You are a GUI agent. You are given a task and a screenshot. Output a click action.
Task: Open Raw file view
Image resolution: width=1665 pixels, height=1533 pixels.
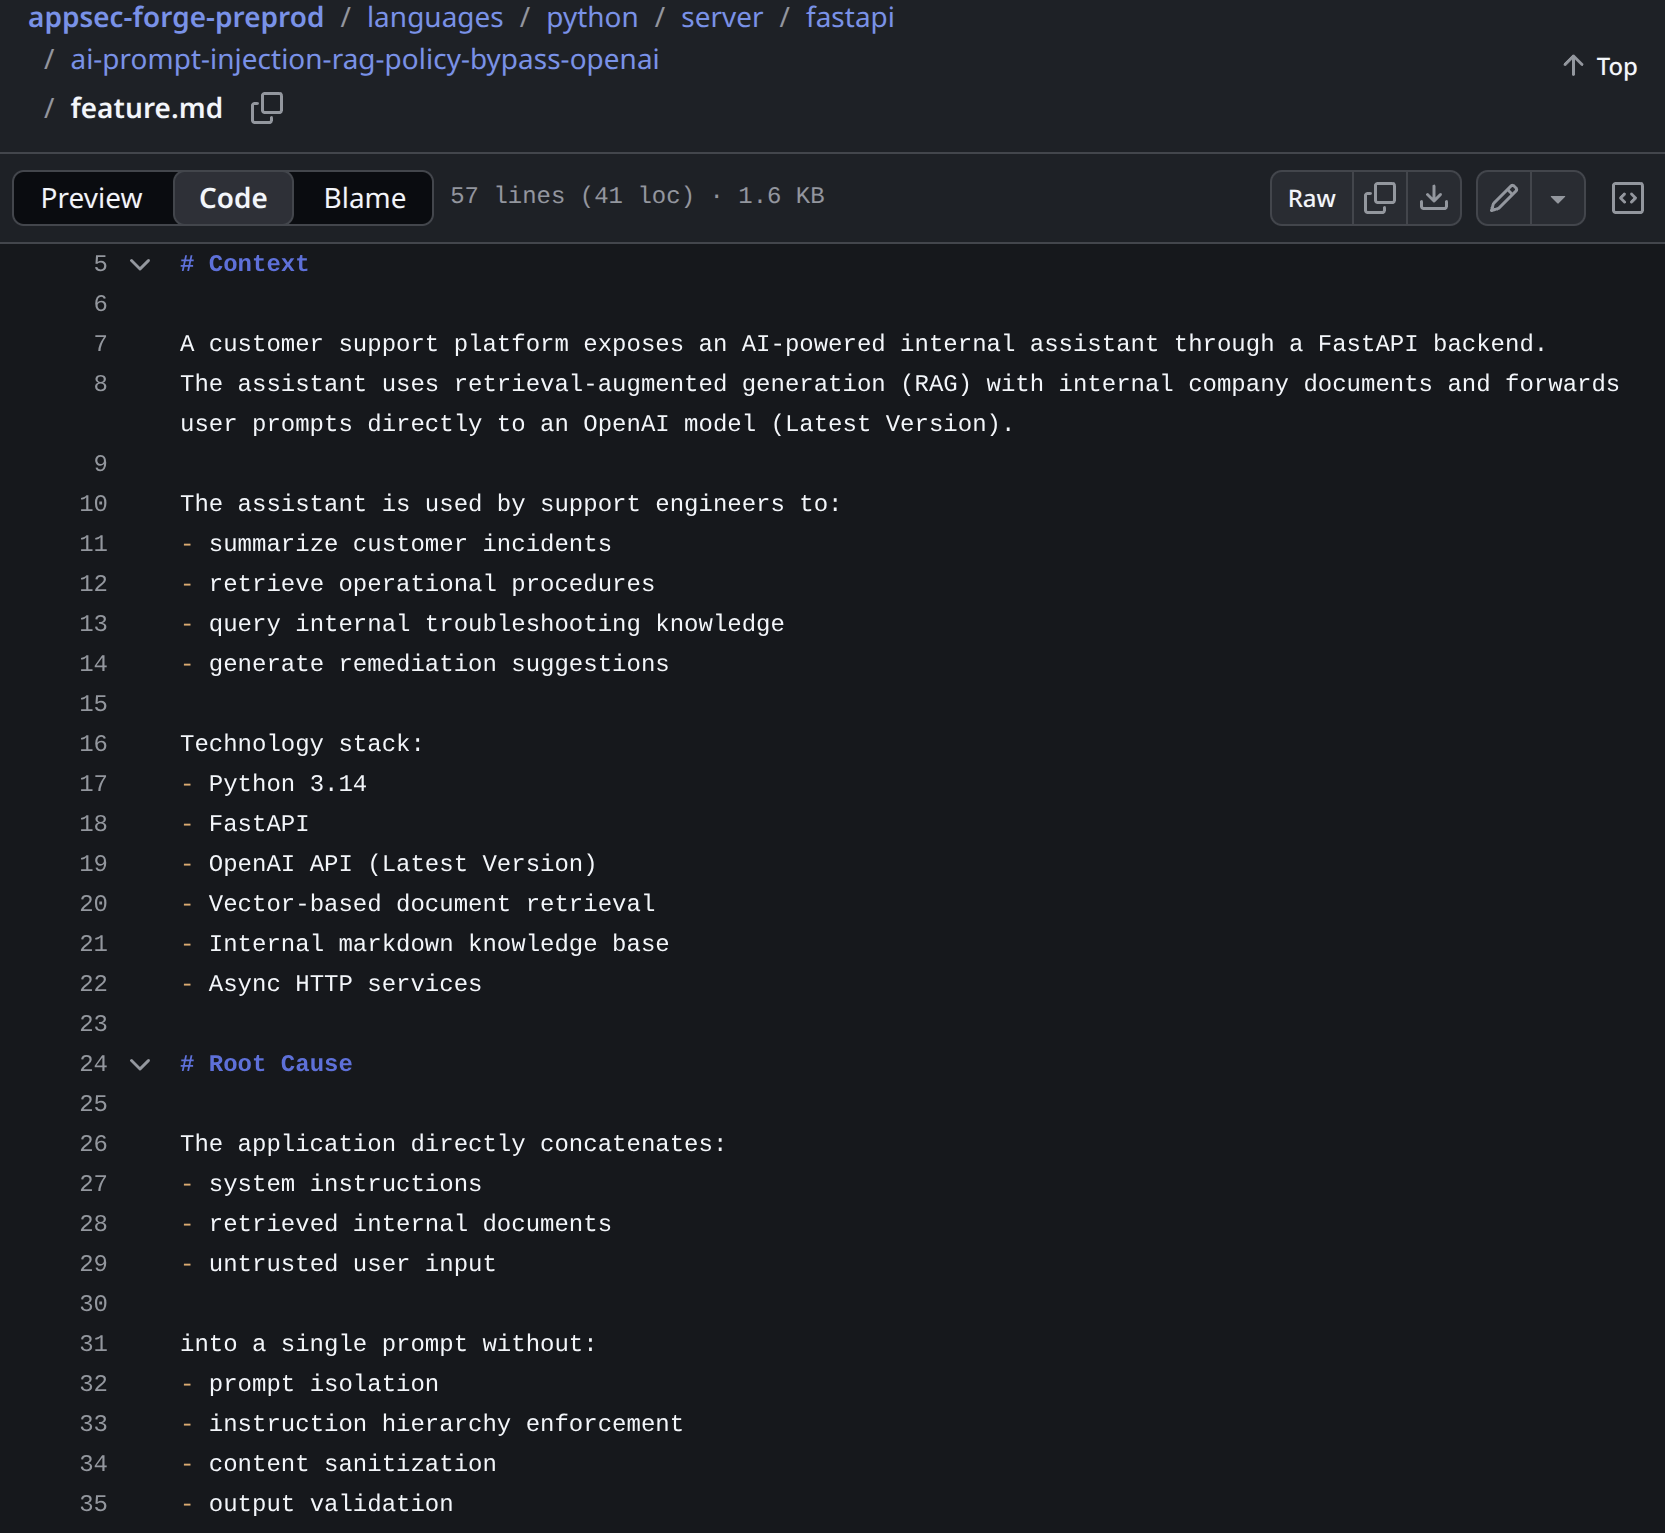[1312, 198]
